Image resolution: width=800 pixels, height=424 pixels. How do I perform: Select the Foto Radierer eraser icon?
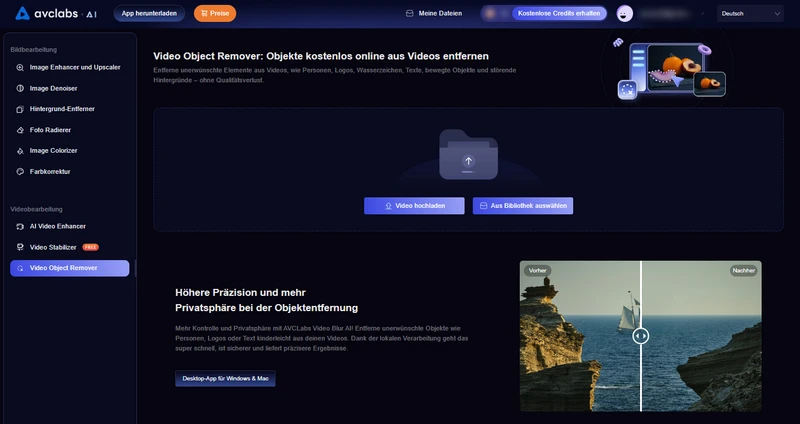click(20, 130)
